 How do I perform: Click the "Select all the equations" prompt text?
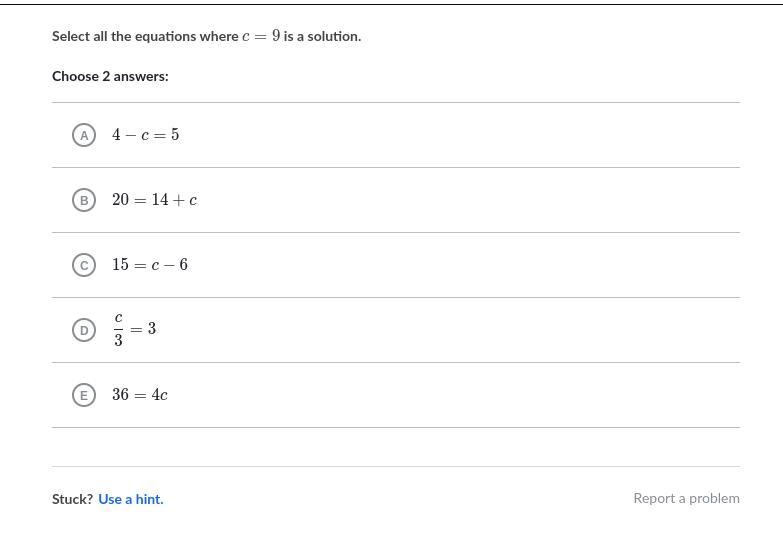pyautogui.click(x=145, y=36)
